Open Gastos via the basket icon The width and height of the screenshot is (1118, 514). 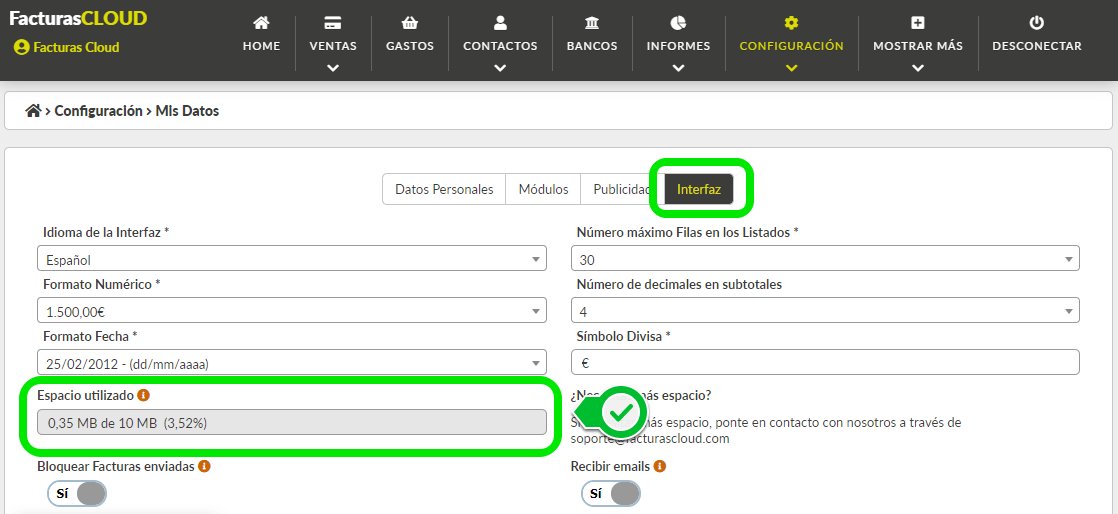409,24
